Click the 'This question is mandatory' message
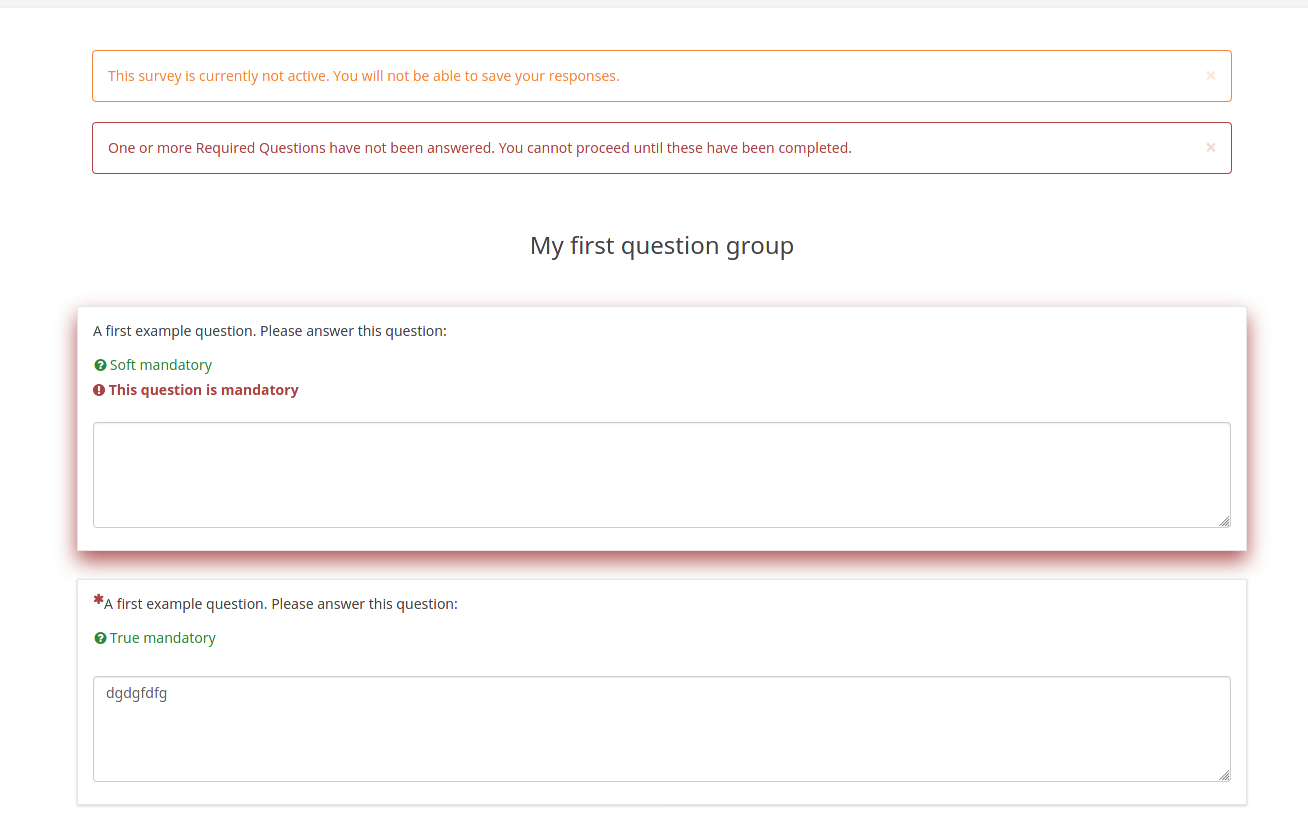 (203, 390)
